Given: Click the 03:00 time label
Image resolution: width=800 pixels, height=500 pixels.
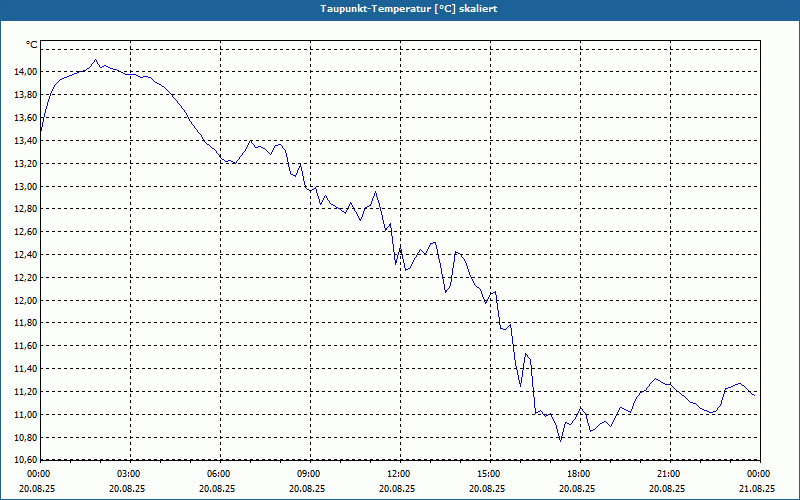Looking at the screenshot, I should click(x=131, y=474).
